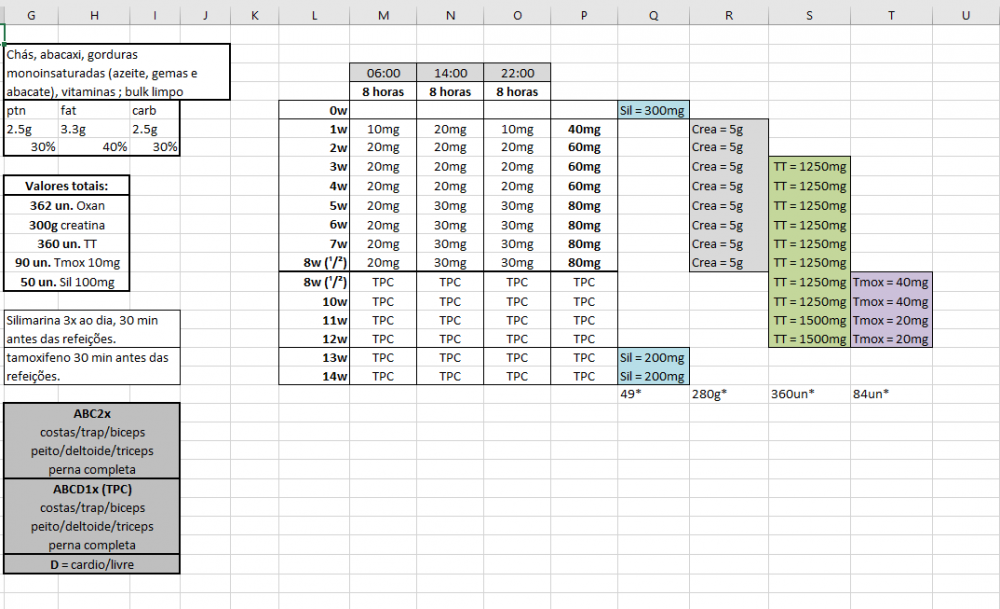Screen dimensions: 1000x609
Task: Select column header L
Action: pos(314,15)
